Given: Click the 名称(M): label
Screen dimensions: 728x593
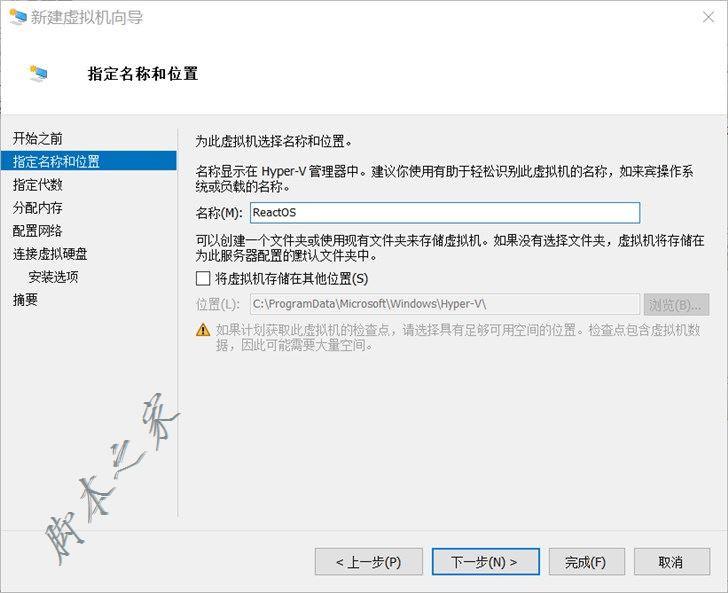Looking at the screenshot, I should pyautogui.click(x=219, y=213).
